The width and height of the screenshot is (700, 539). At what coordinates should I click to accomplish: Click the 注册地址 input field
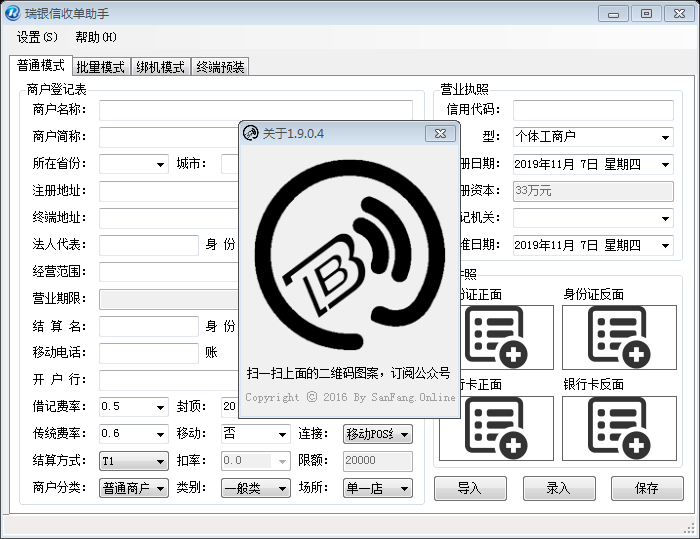tap(169, 191)
